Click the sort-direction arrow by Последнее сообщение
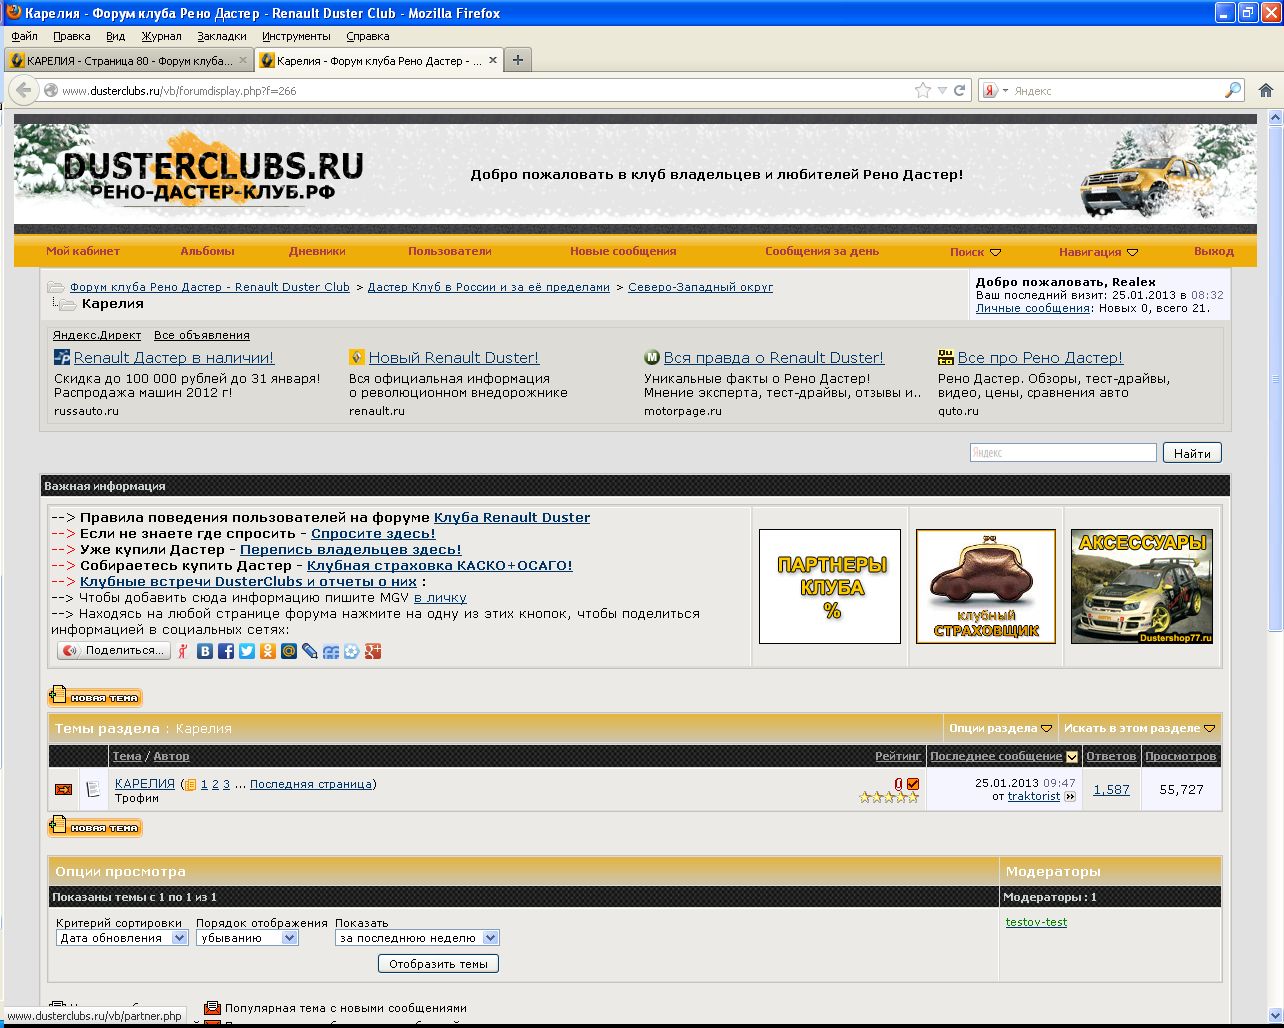Viewport: 1284px width, 1028px height. (x=1071, y=757)
